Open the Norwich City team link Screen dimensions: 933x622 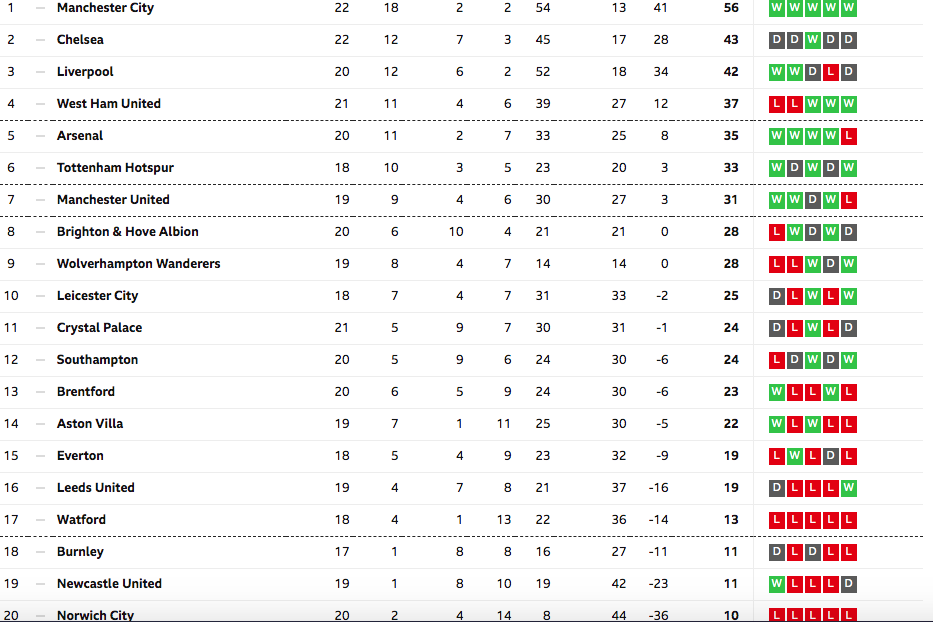[95, 615]
